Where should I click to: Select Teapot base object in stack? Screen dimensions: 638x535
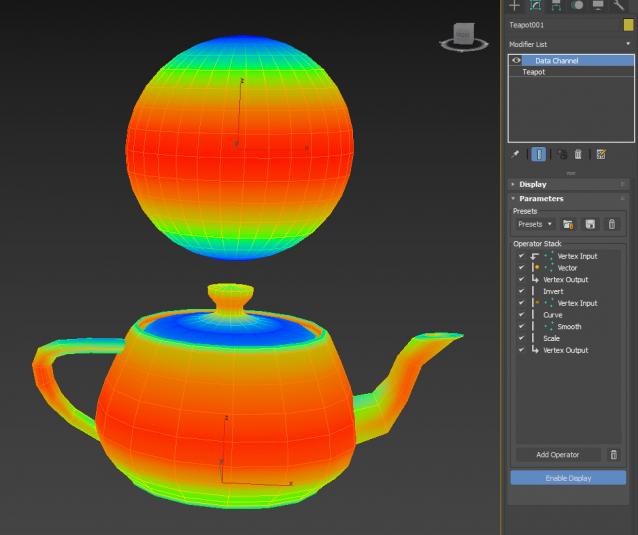[534, 72]
